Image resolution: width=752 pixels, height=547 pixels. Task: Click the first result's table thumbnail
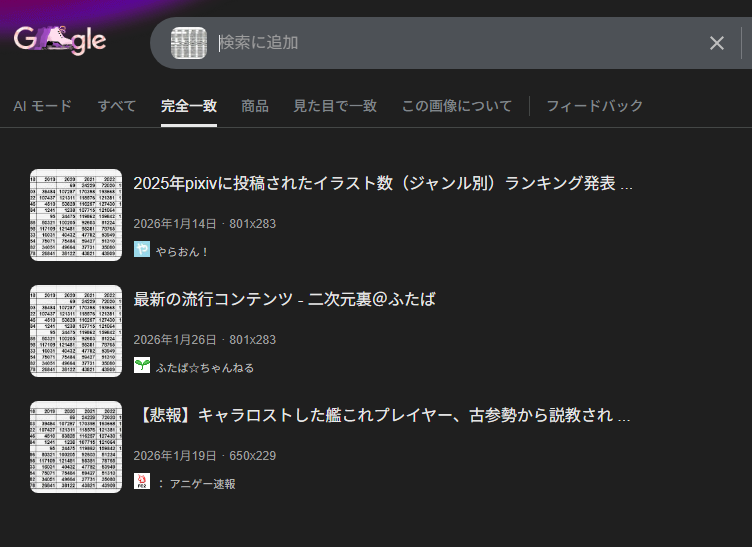[x=76, y=214]
